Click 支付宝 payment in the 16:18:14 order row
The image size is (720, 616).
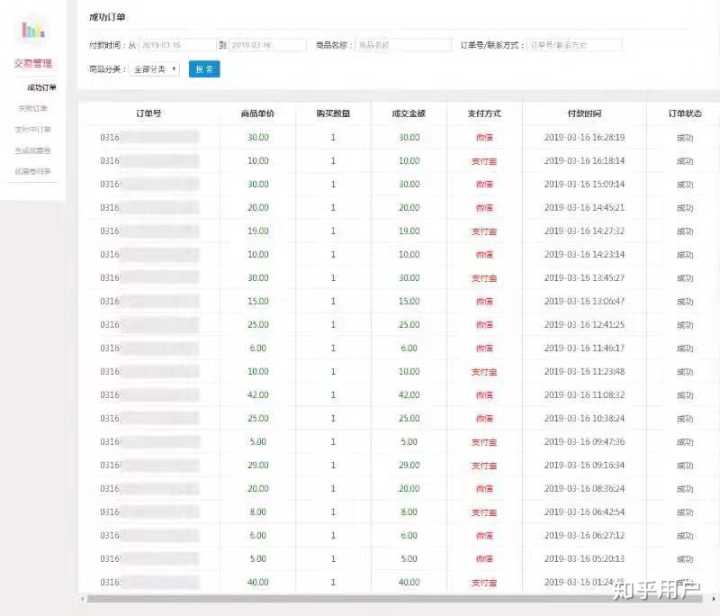[x=484, y=161]
